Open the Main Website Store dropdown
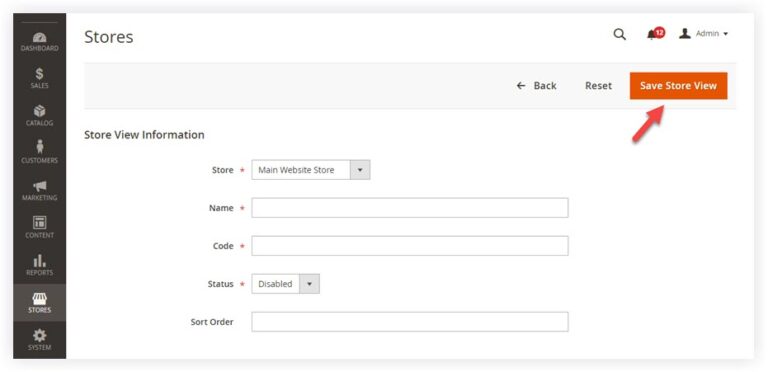This screenshot has width=768, height=372. click(x=311, y=170)
